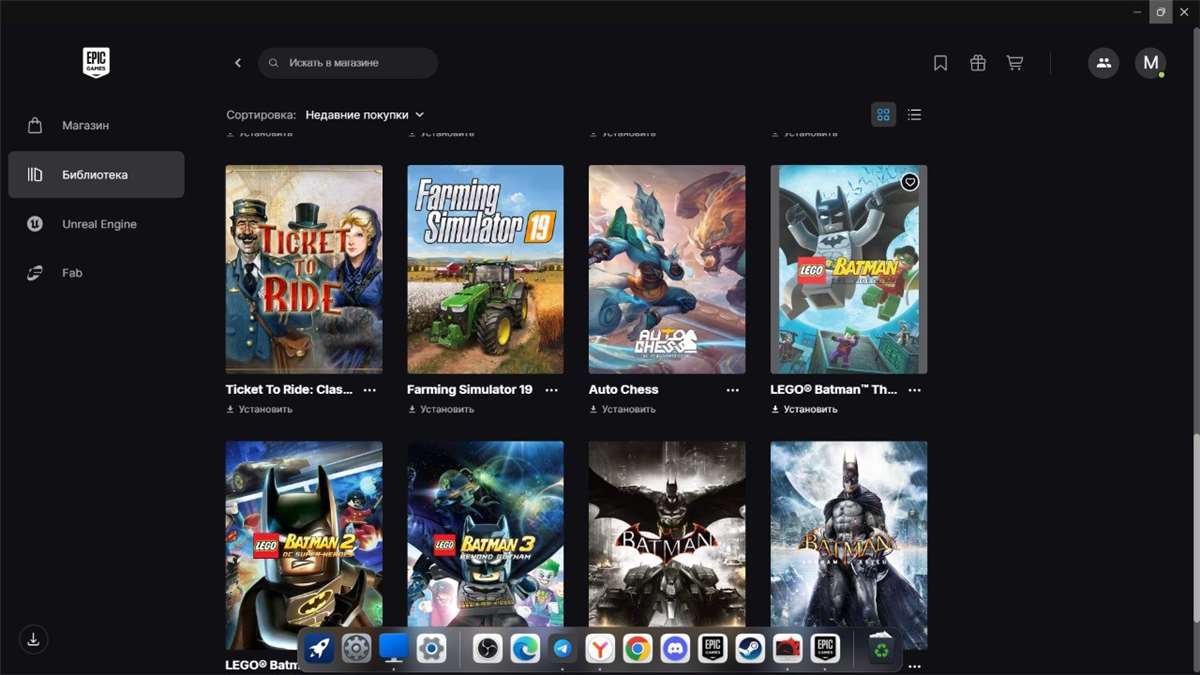Open the Batman Arkham Asylum cover
The image size is (1200, 675).
pyautogui.click(x=849, y=545)
